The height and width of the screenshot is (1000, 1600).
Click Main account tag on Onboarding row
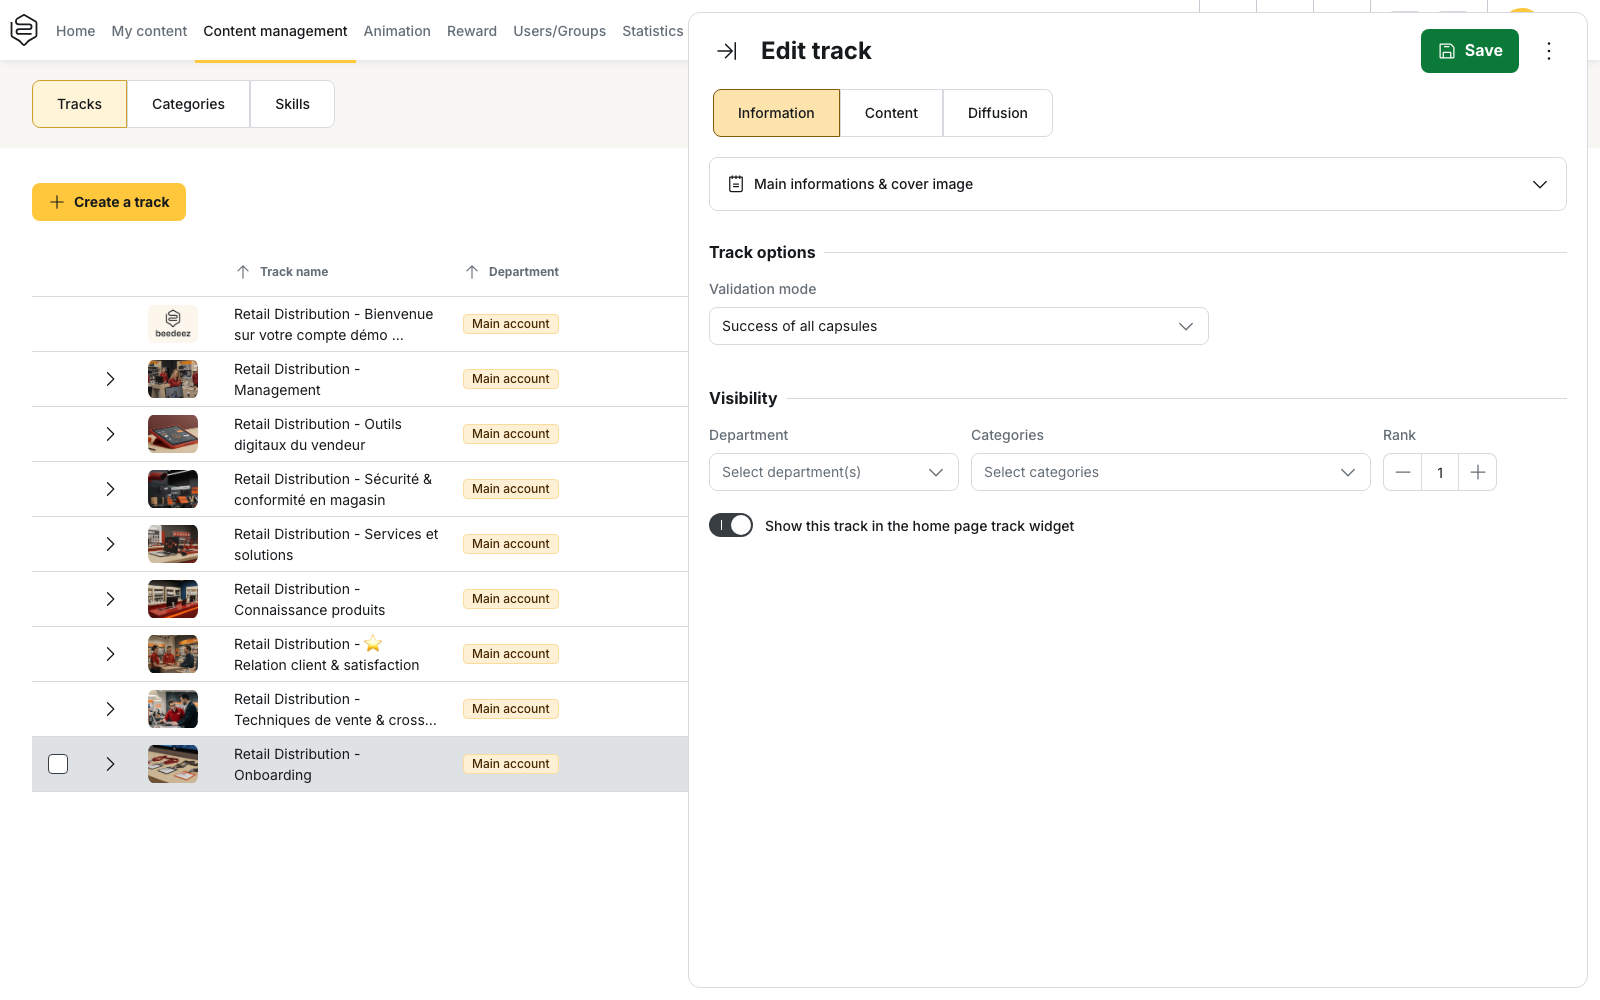click(x=511, y=764)
